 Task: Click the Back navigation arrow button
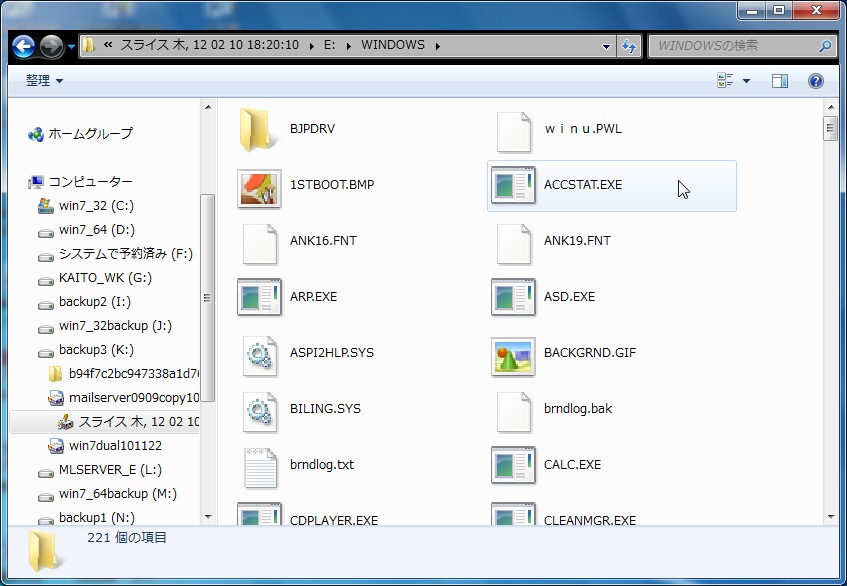[24, 46]
